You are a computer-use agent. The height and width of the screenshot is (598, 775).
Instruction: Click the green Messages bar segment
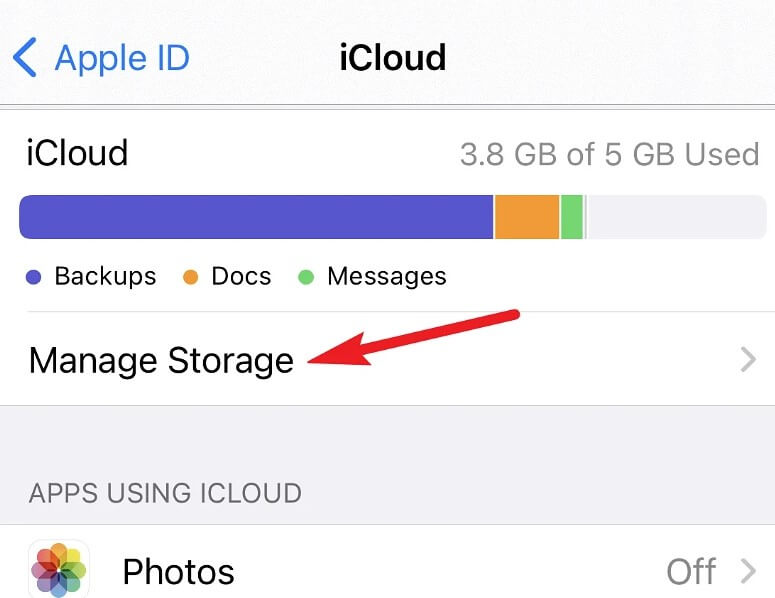coord(572,217)
